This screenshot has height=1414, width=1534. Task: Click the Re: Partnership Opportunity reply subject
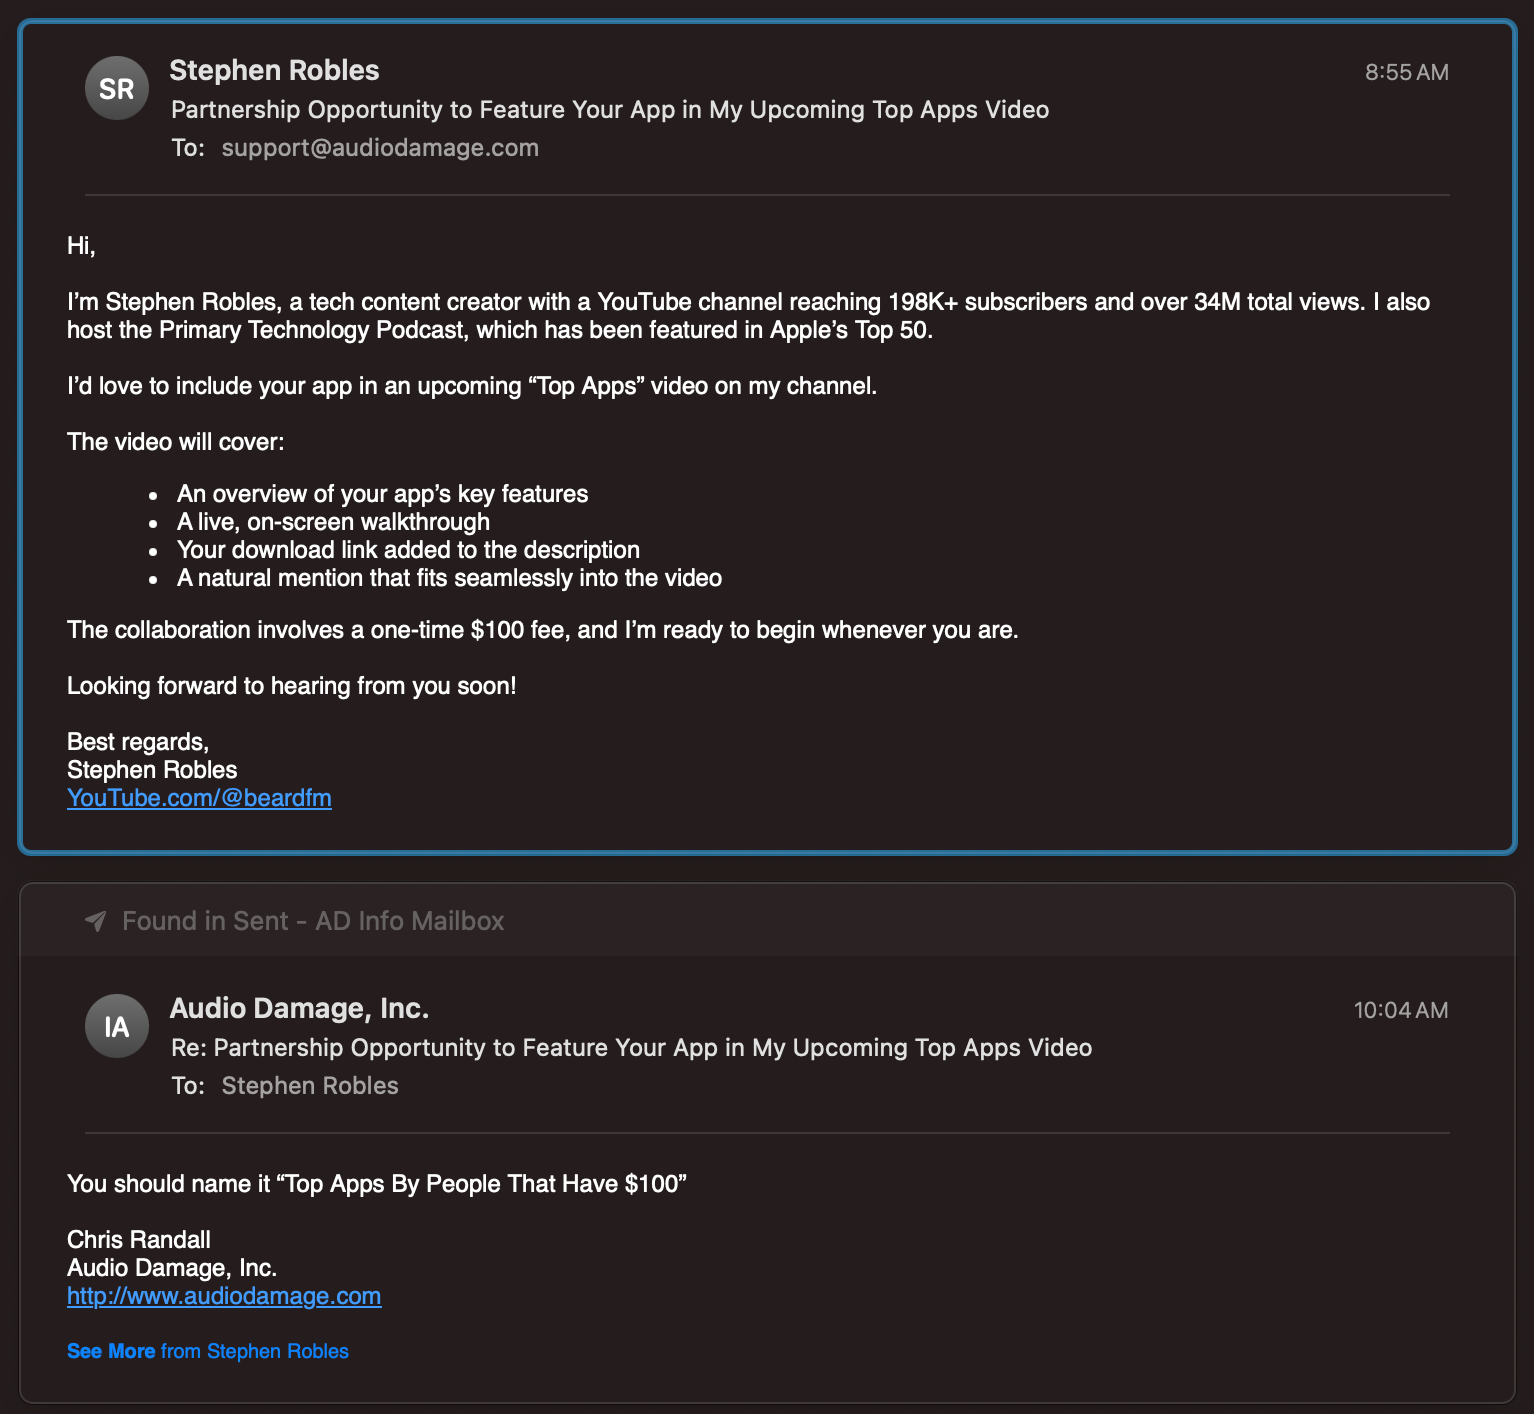pos(631,1048)
